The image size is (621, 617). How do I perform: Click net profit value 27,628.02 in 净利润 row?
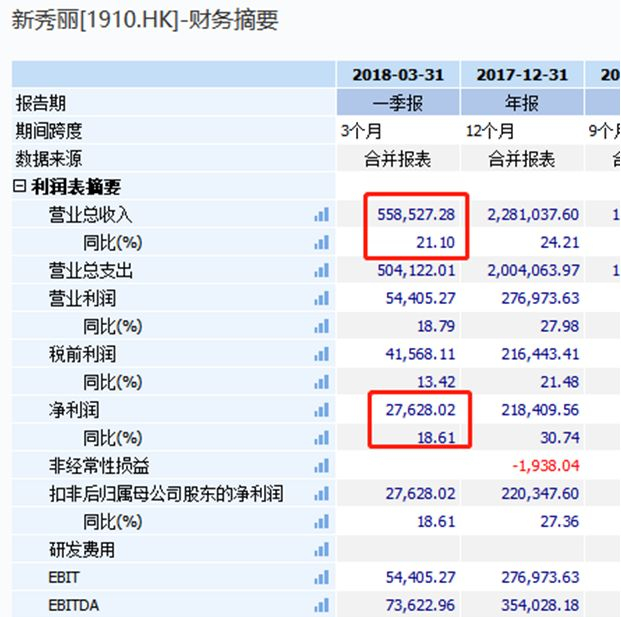pyautogui.click(x=421, y=410)
